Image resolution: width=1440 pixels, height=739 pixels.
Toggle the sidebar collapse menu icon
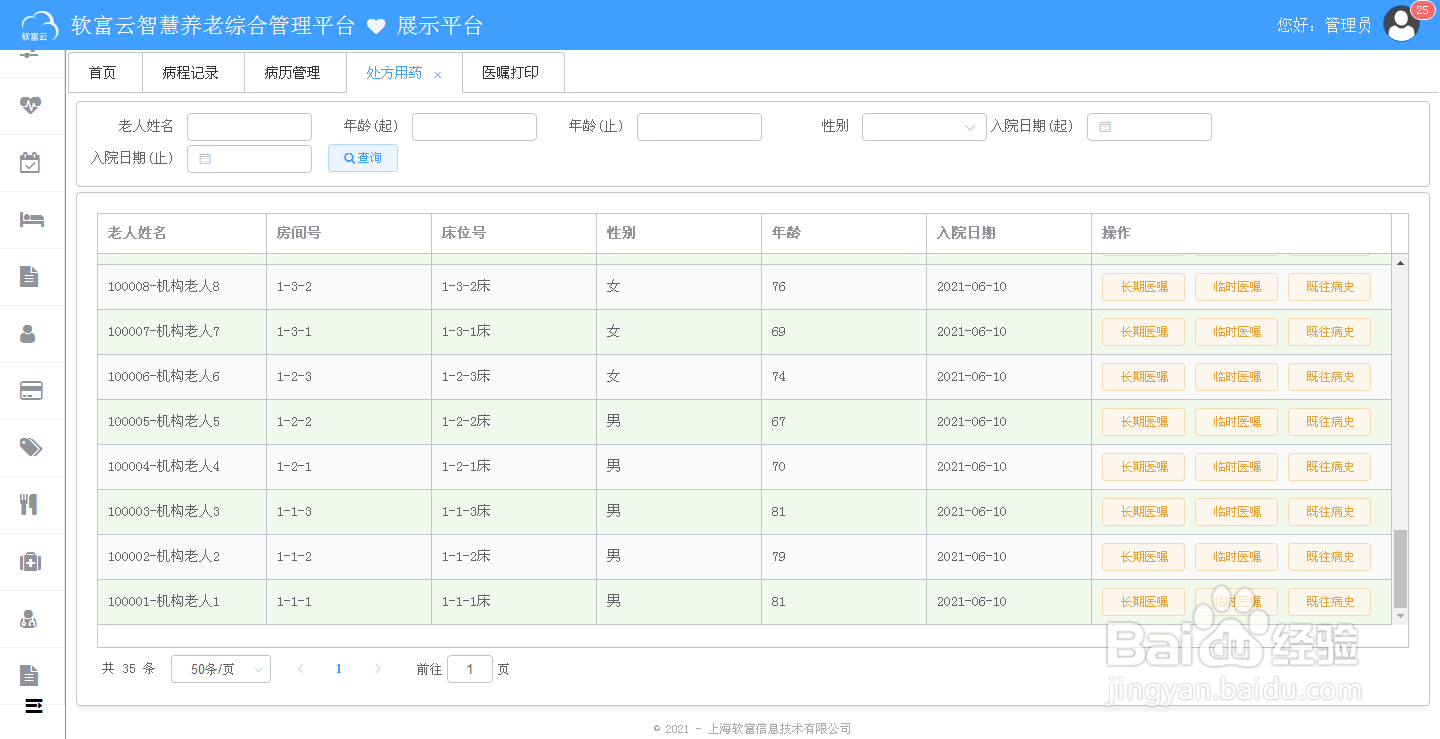point(34,706)
